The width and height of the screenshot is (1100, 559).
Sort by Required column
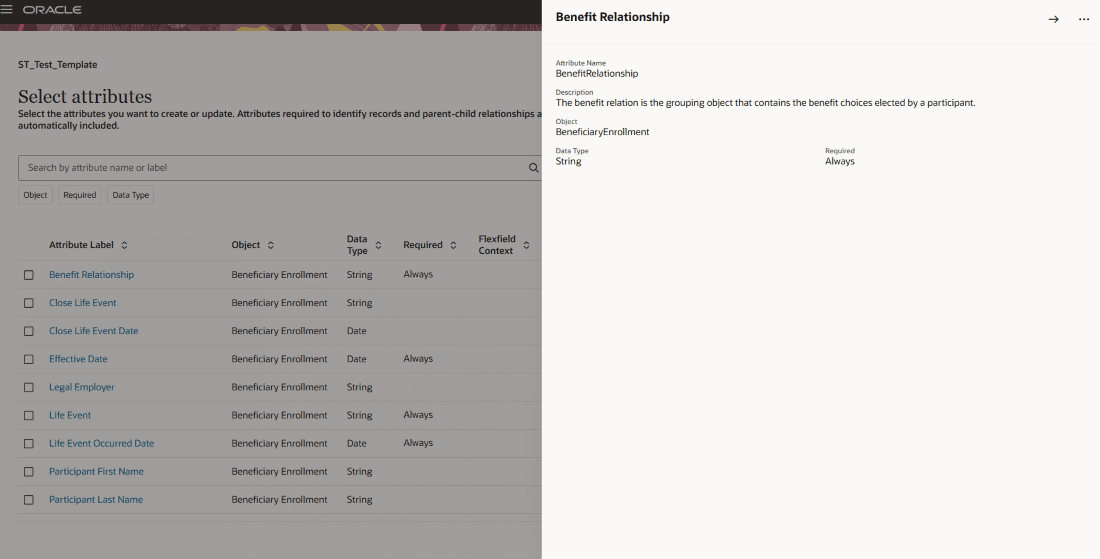tap(453, 245)
